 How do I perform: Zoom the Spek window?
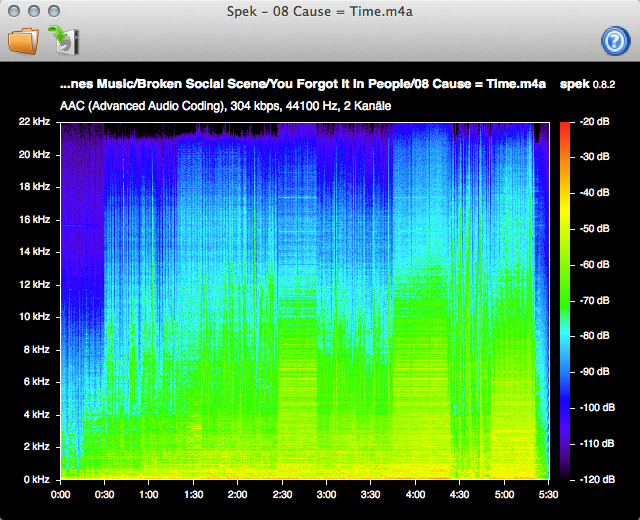pos(54,11)
